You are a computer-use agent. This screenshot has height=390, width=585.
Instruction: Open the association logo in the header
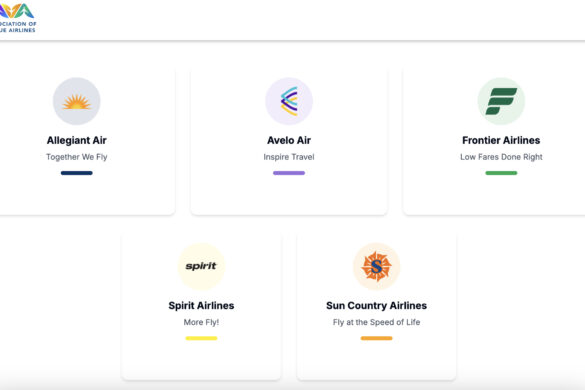(x=17, y=18)
